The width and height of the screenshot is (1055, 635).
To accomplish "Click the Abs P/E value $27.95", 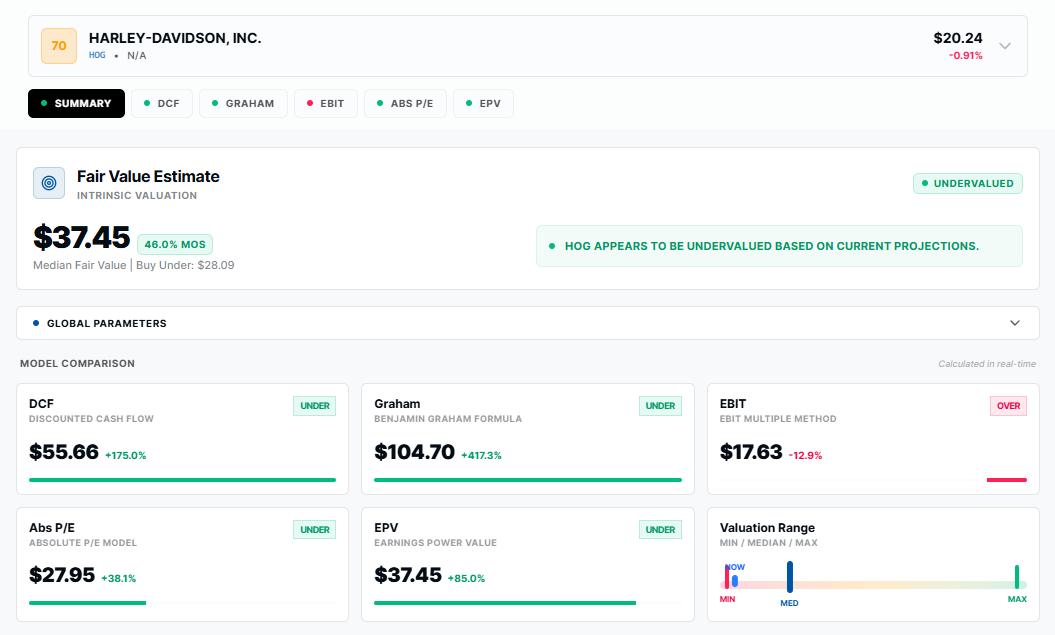I will pos(62,575).
